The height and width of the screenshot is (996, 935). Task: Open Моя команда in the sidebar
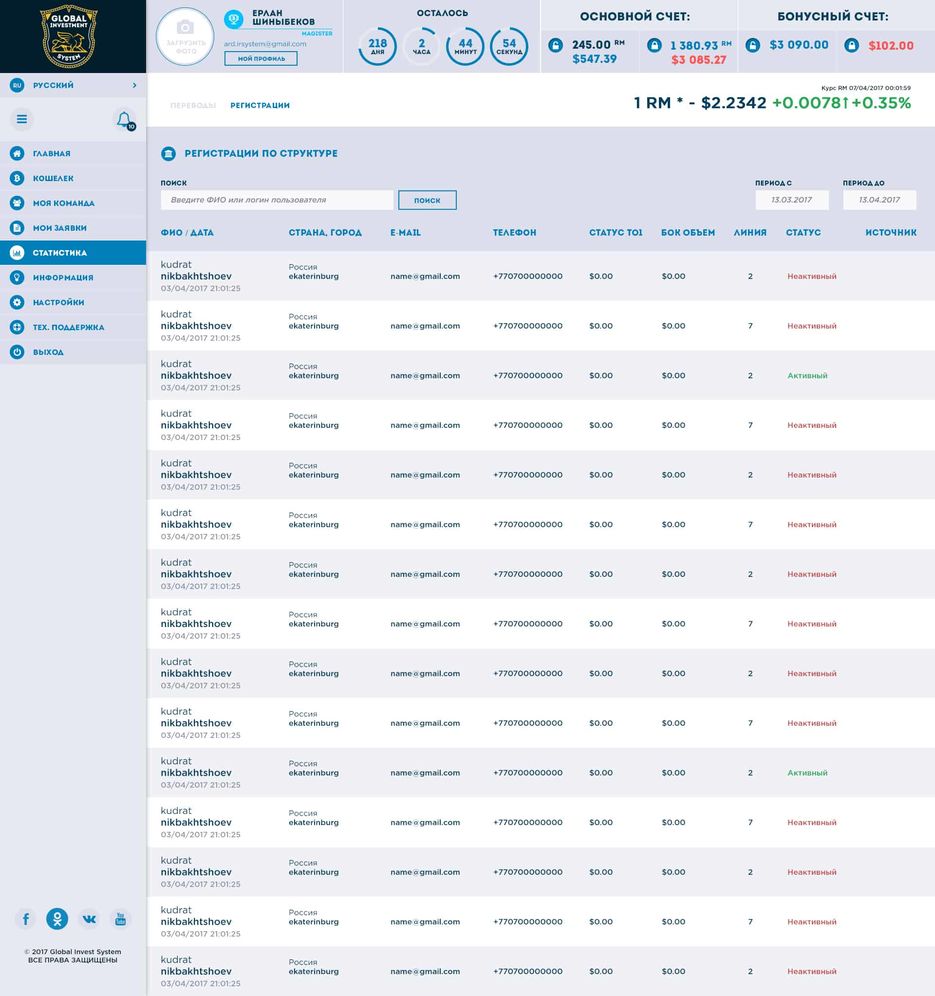(x=73, y=203)
